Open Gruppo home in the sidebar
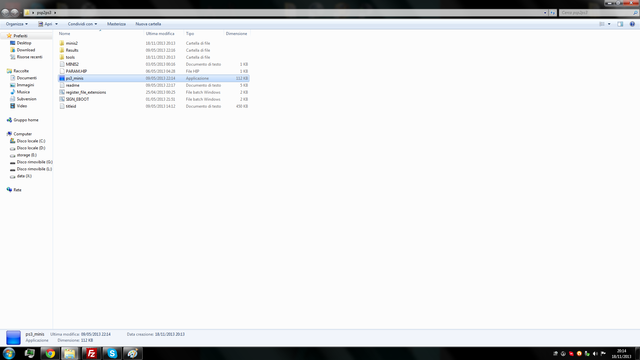Image resolution: width=640 pixels, height=360 pixels. (26, 120)
